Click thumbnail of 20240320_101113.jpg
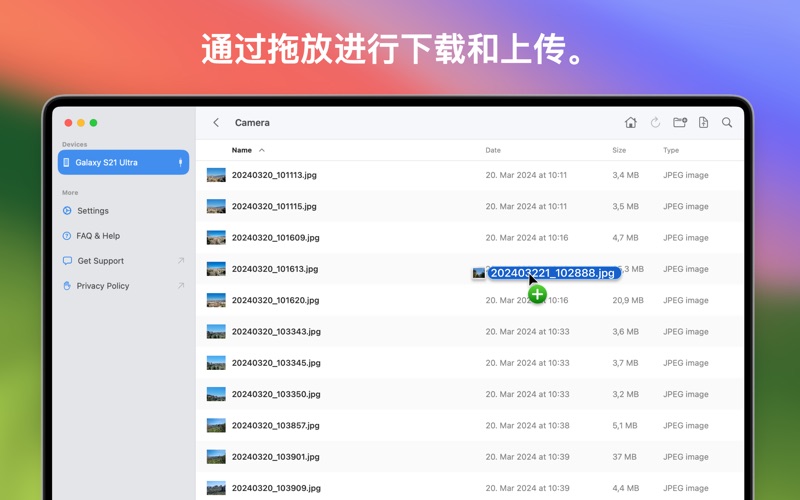Viewport: 800px width, 500px height. 216,175
